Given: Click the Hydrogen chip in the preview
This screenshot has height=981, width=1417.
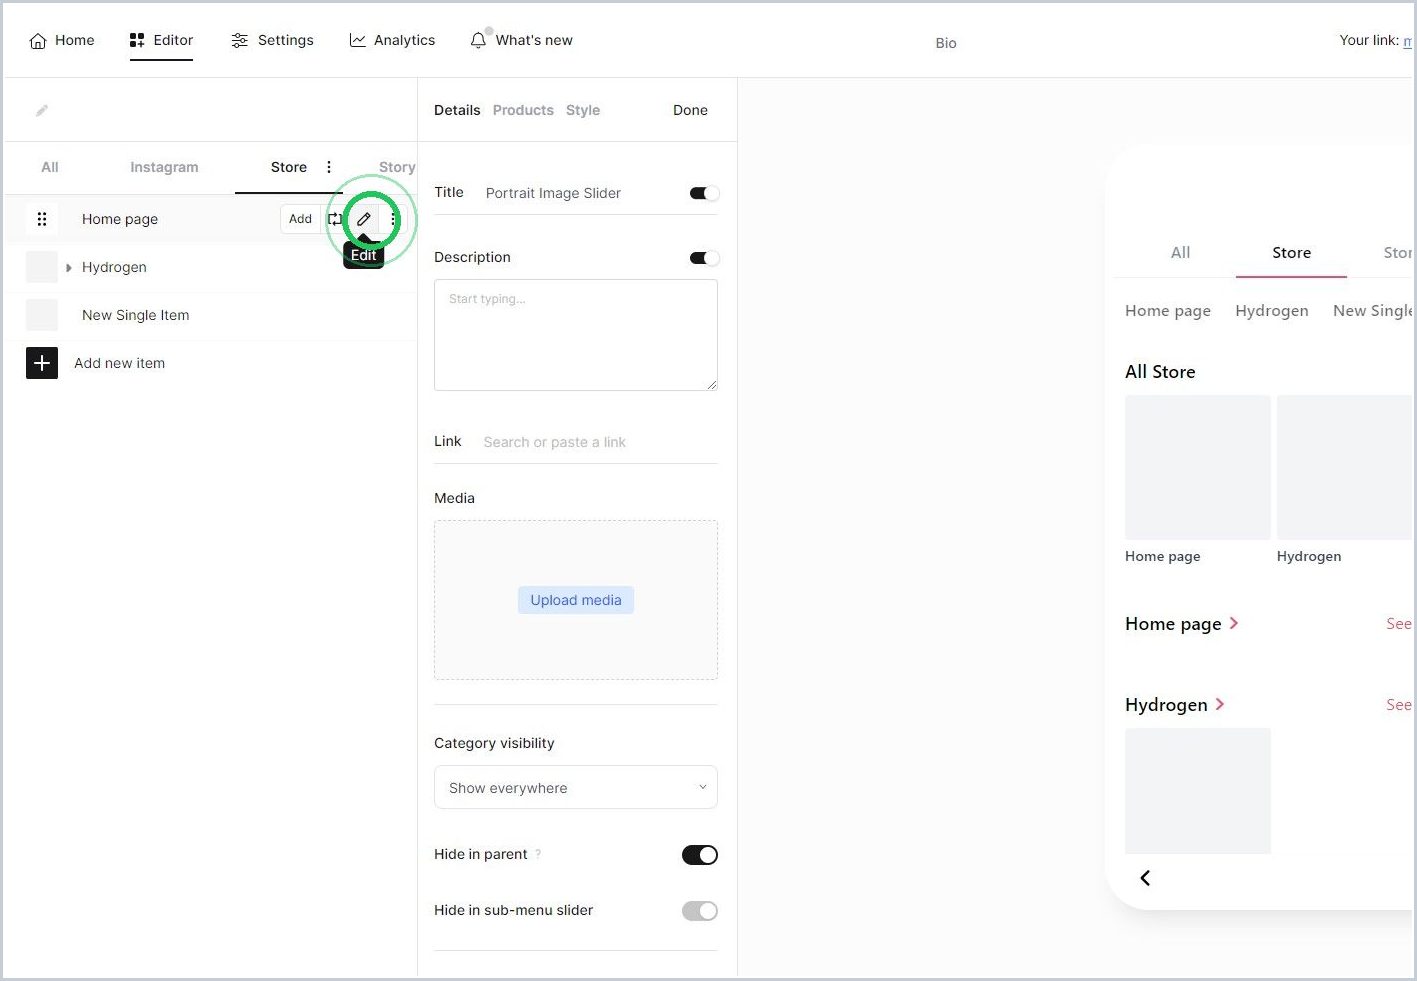Looking at the screenshot, I should click(x=1272, y=310).
